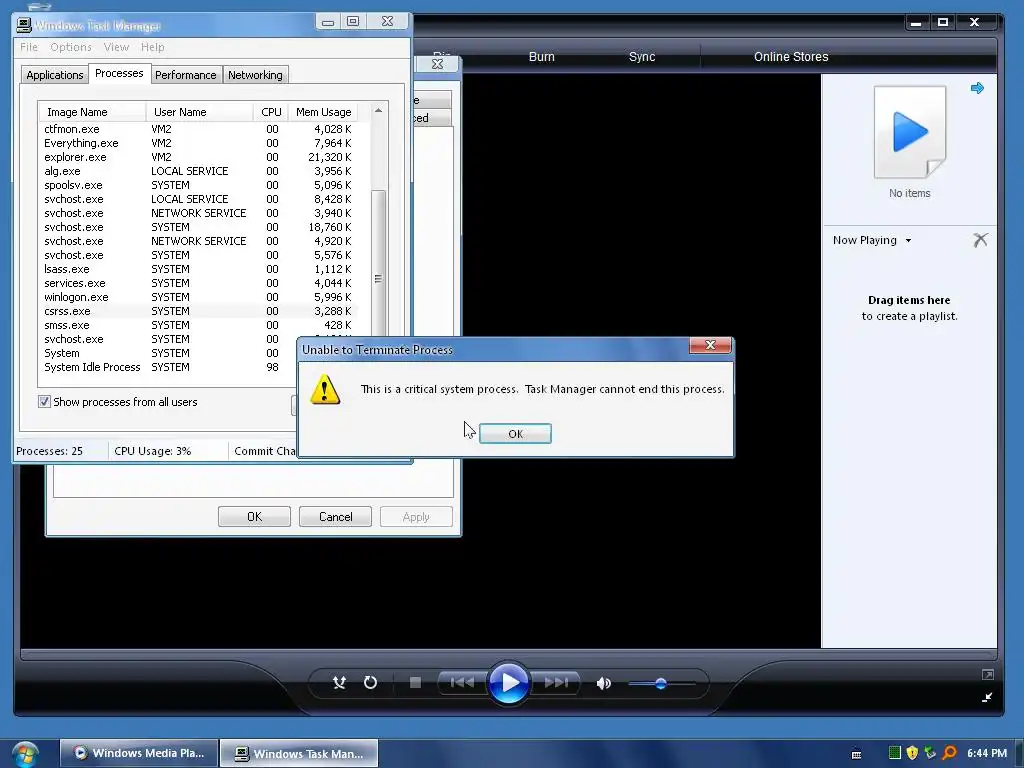
Task: Toggle repeat in Media Player
Action: point(370,683)
